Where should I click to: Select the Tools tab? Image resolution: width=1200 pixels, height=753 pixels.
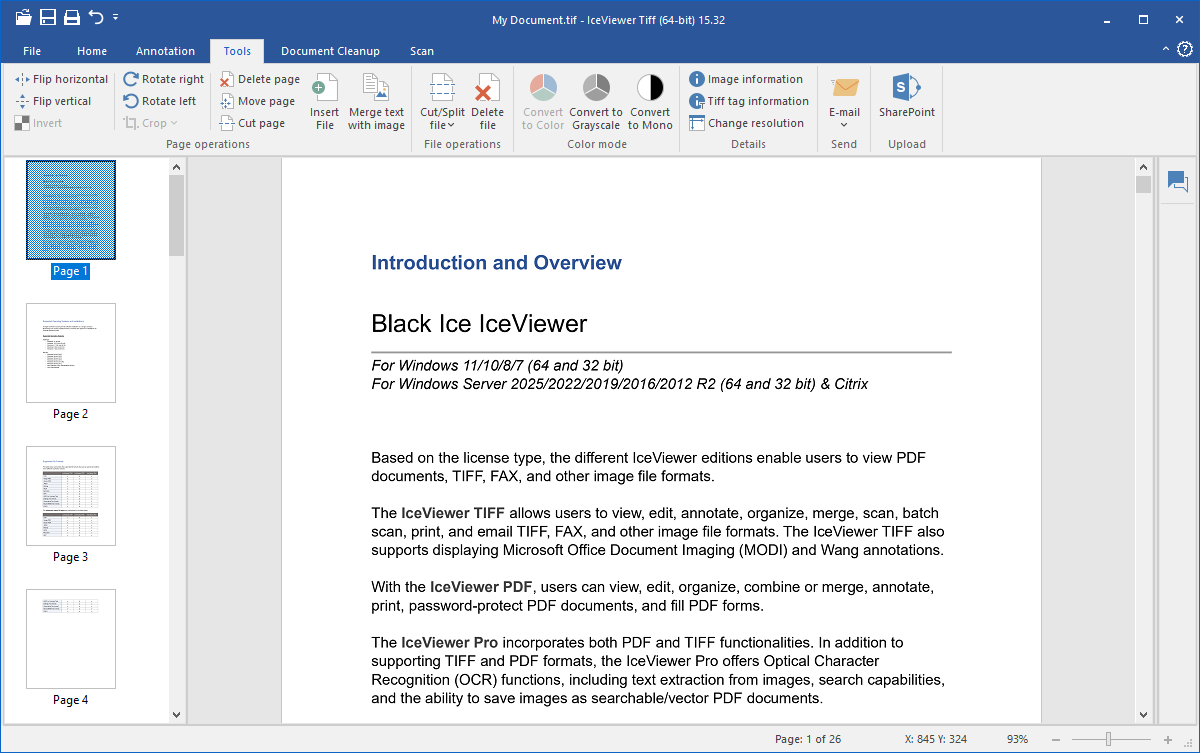[x=237, y=51]
